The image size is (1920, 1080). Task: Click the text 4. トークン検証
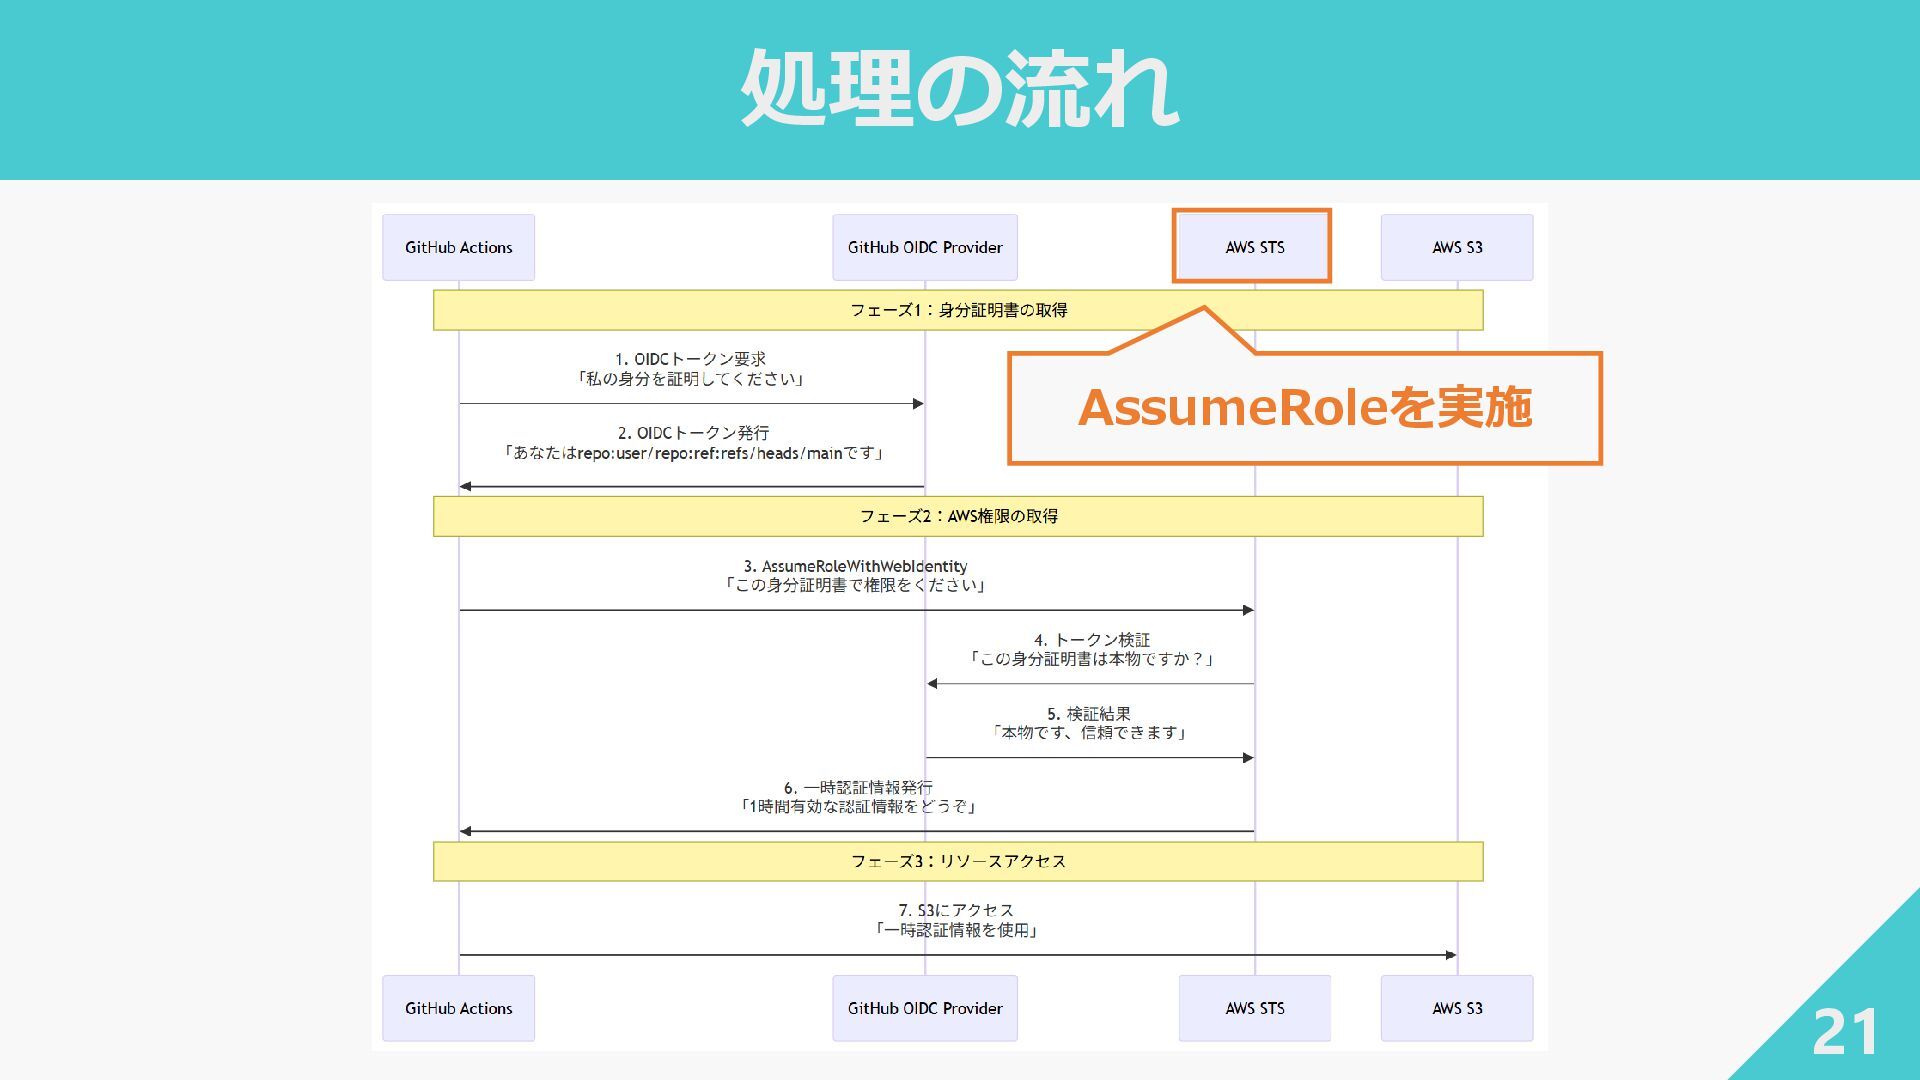1092,640
